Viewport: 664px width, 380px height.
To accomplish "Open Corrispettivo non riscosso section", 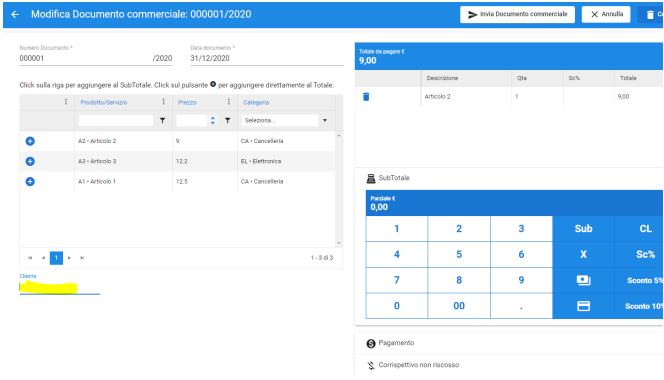I will (x=509, y=365).
